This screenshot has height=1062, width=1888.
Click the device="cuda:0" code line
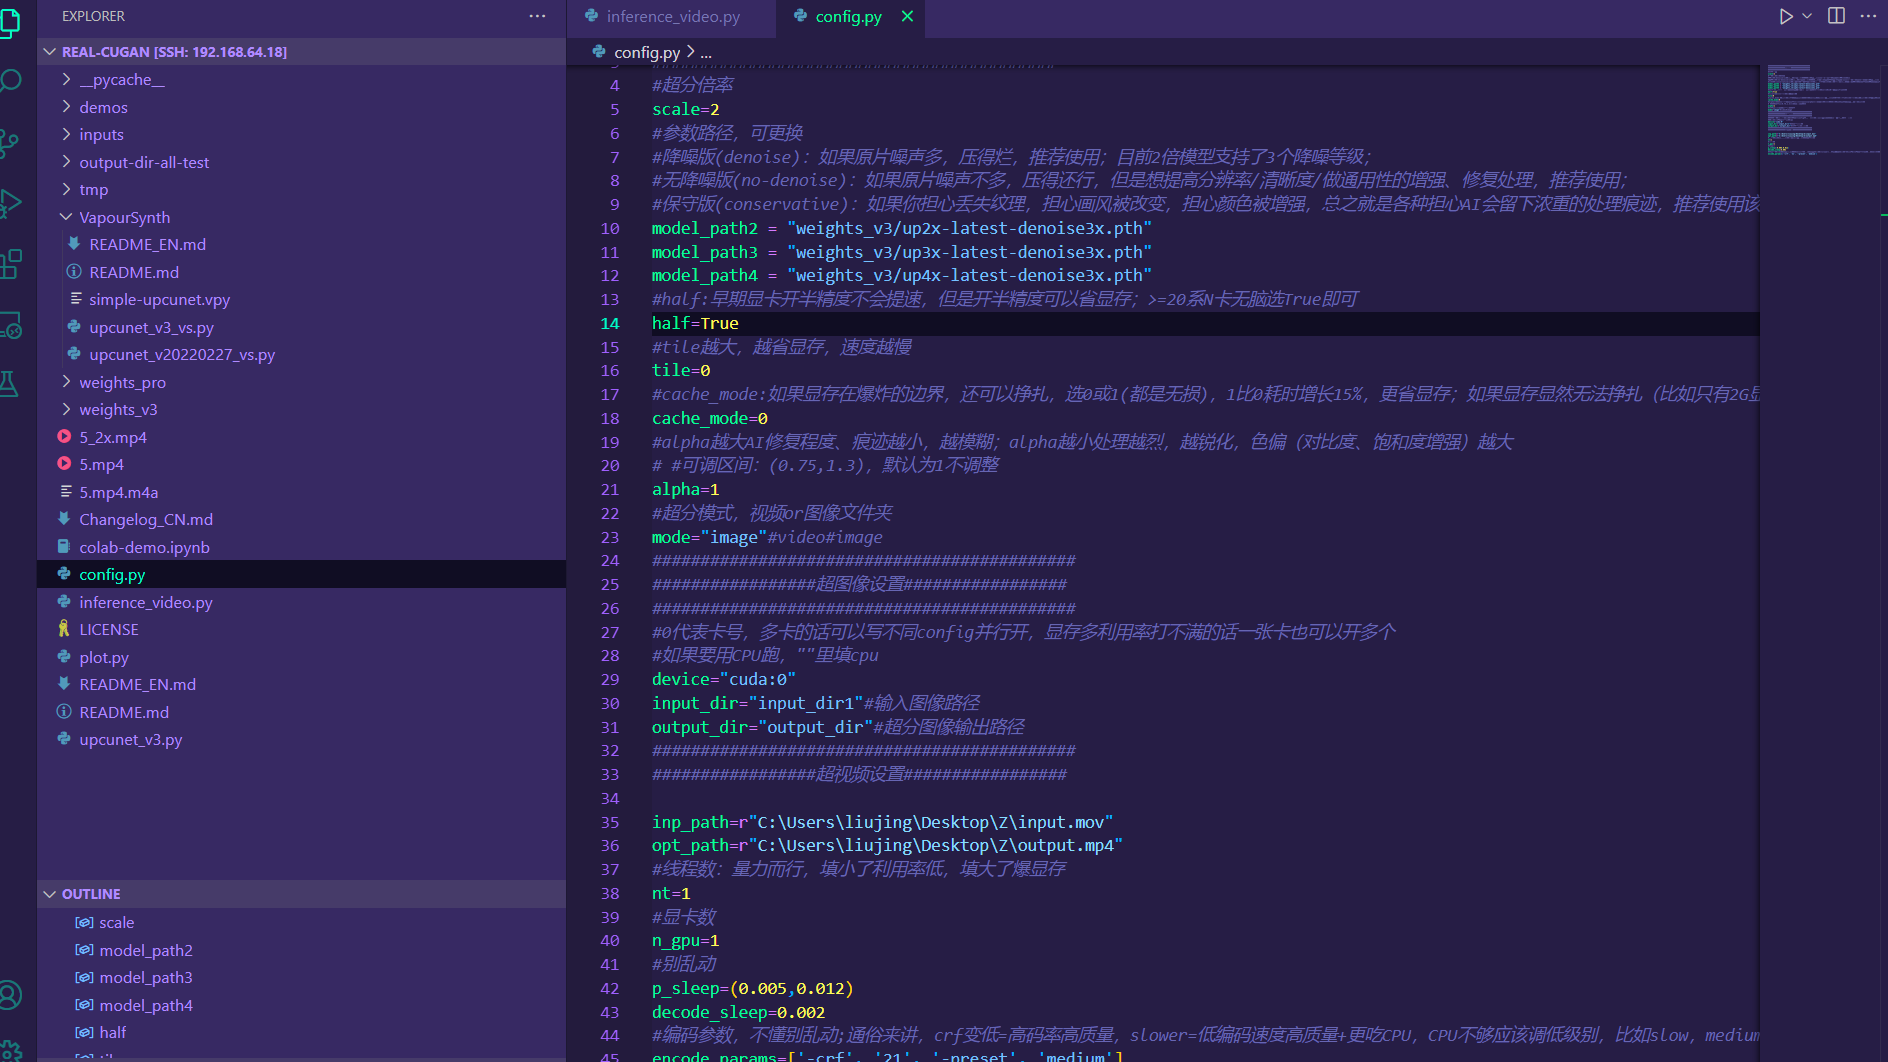[x=724, y=679]
